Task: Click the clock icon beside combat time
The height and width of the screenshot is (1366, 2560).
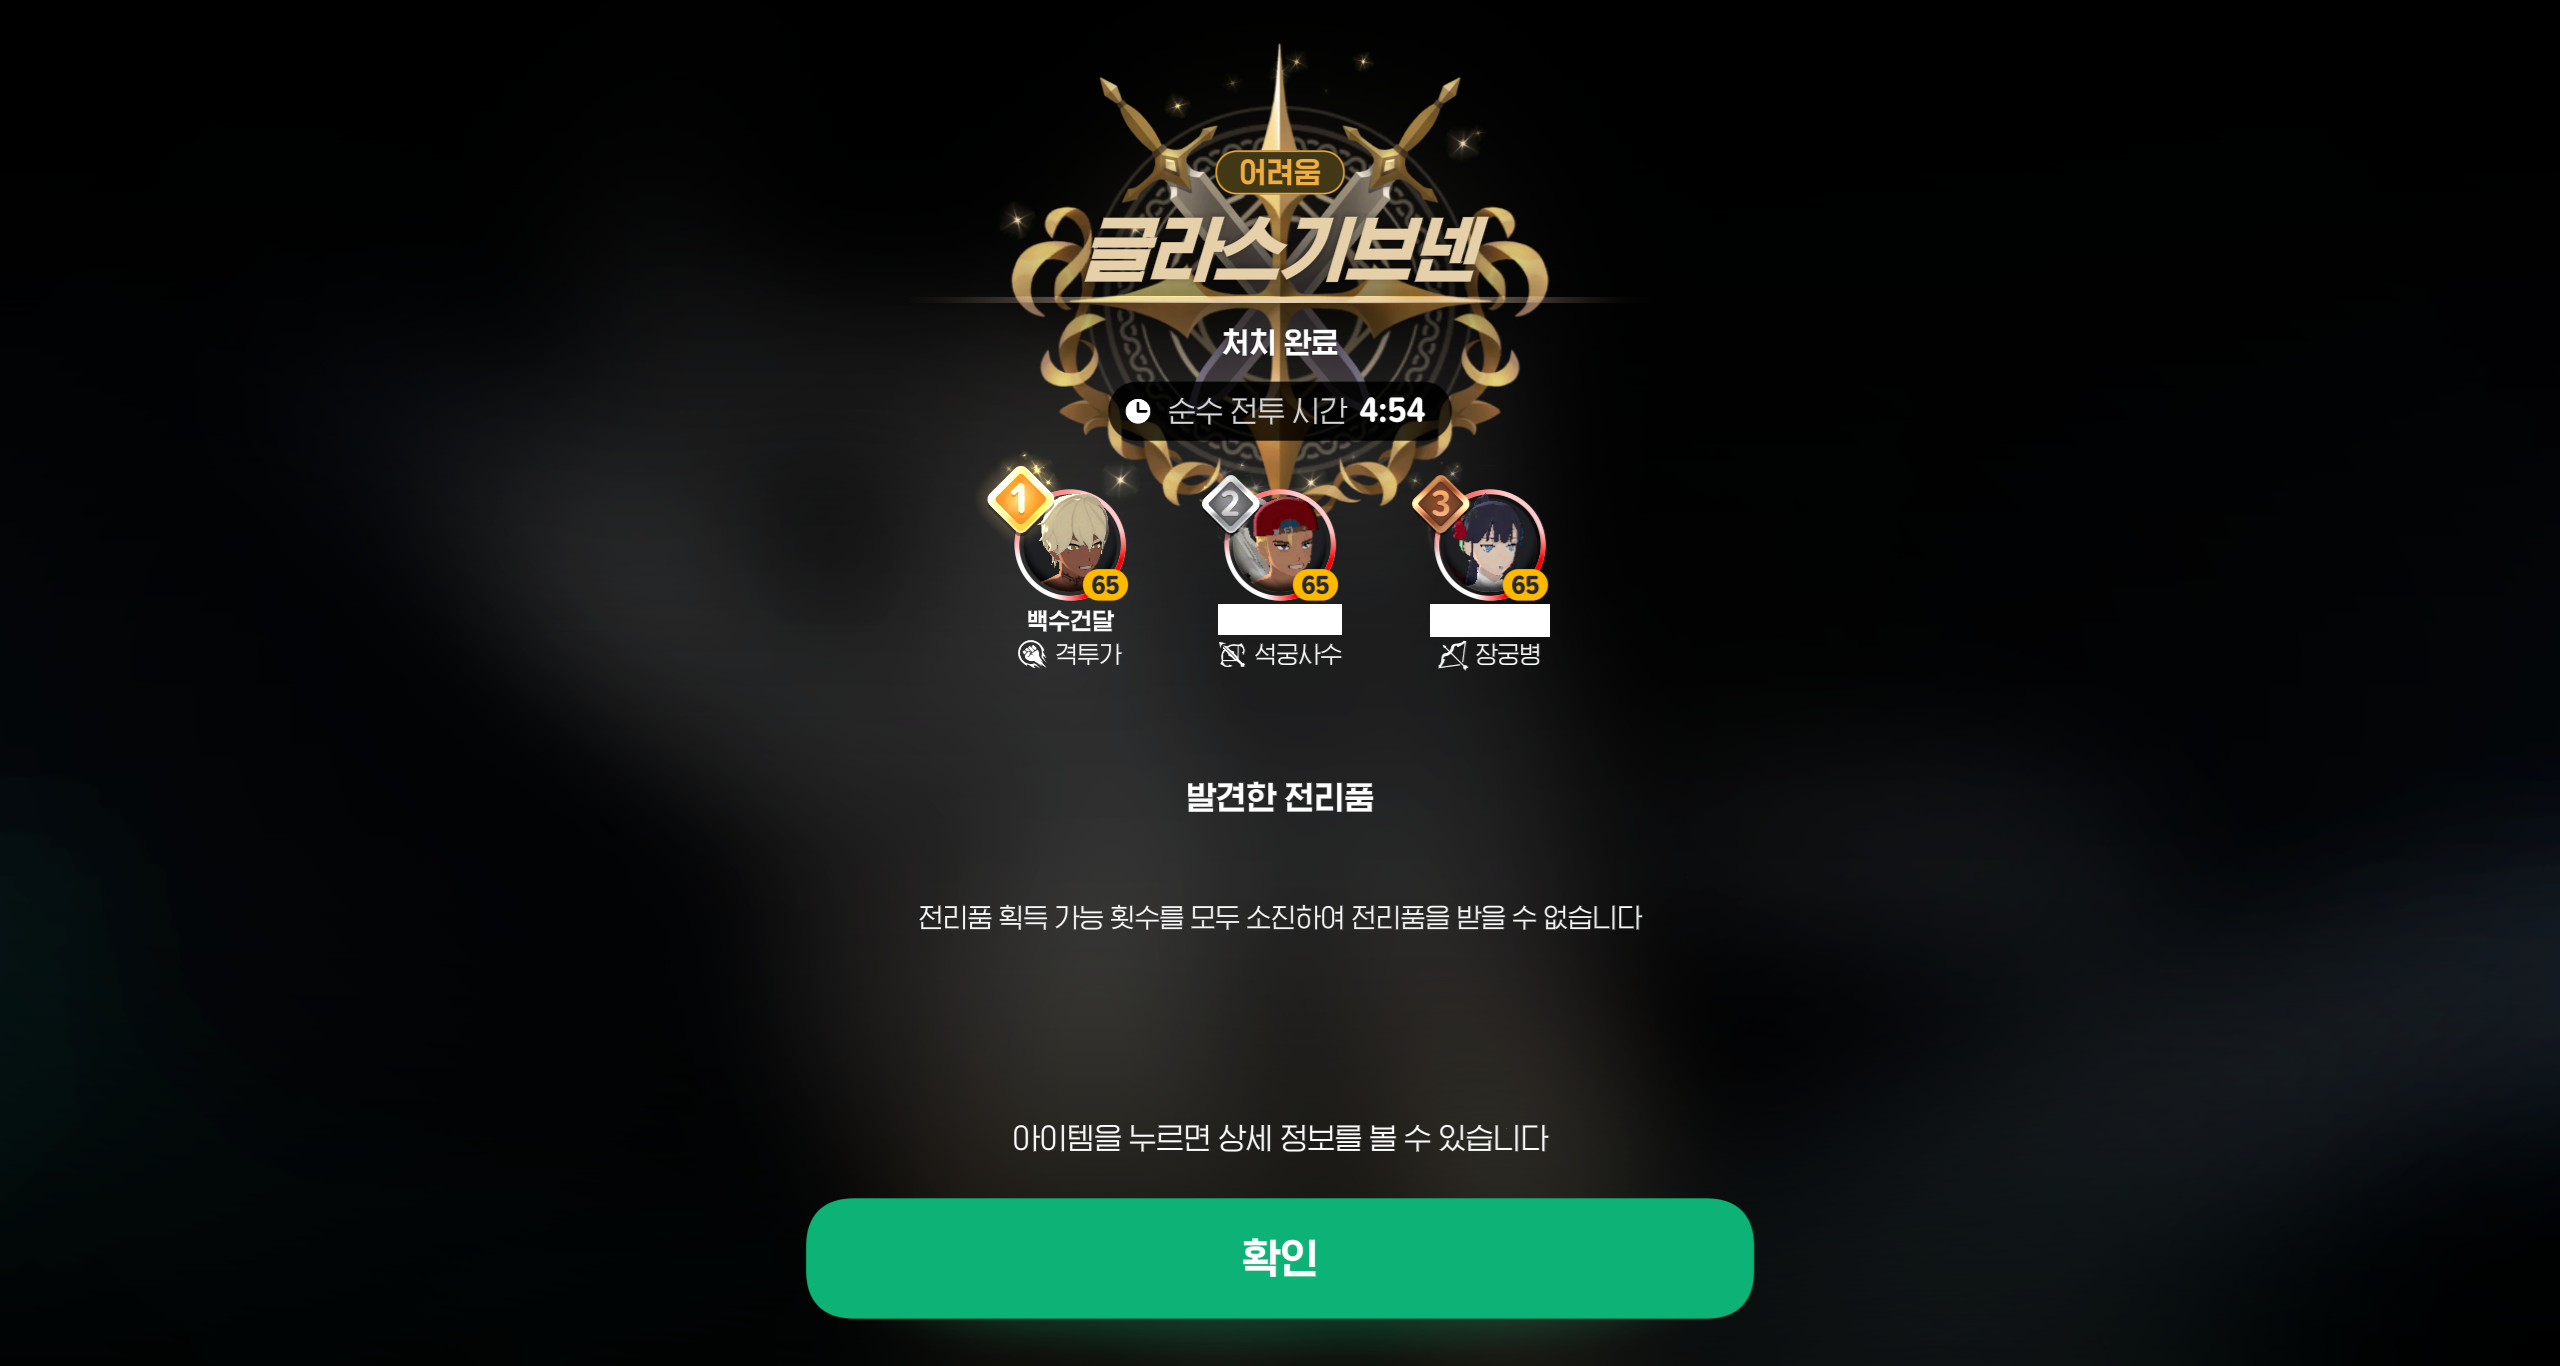Action: (1138, 411)
